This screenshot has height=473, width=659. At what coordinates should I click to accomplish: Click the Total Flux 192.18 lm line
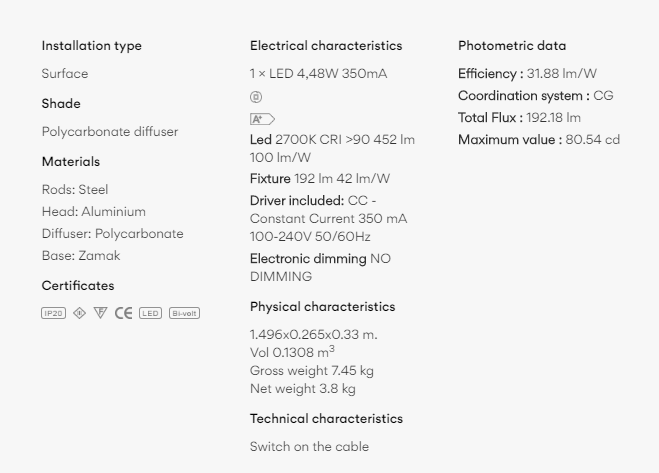coord(519,118)
